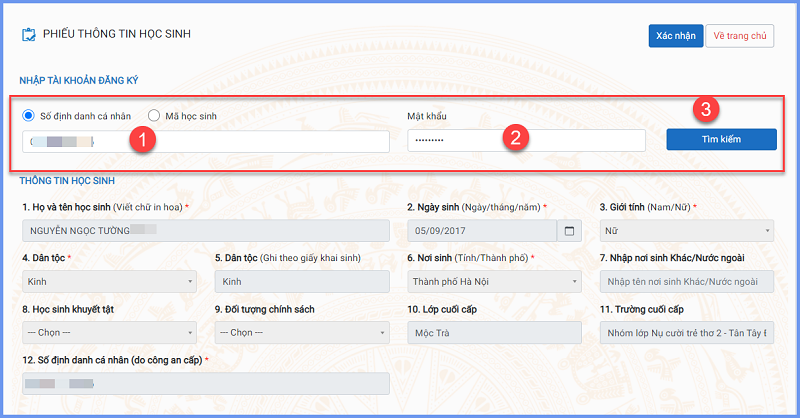Open the Học sinh khuyết tật dropdown
Image resolution: width=800 pixels, height=418 pixels.
pyautogui.click(x=108, y=333)
